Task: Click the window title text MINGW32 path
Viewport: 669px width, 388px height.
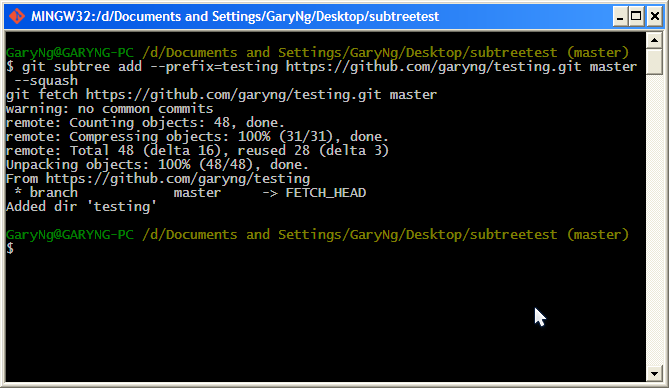Action: click(x=235, y=17)
